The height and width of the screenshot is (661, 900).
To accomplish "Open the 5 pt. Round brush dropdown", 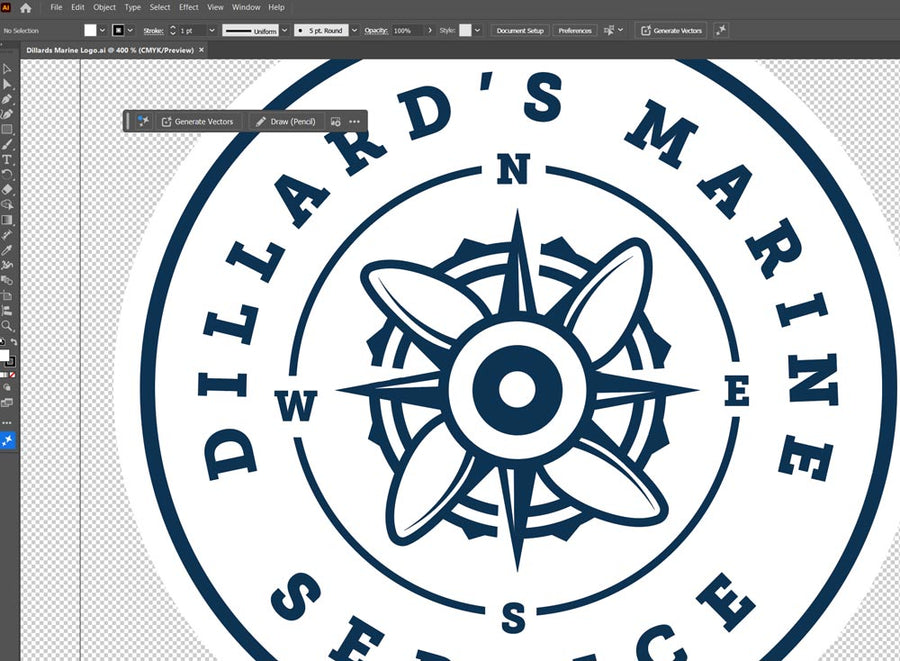I will point(354,30).
